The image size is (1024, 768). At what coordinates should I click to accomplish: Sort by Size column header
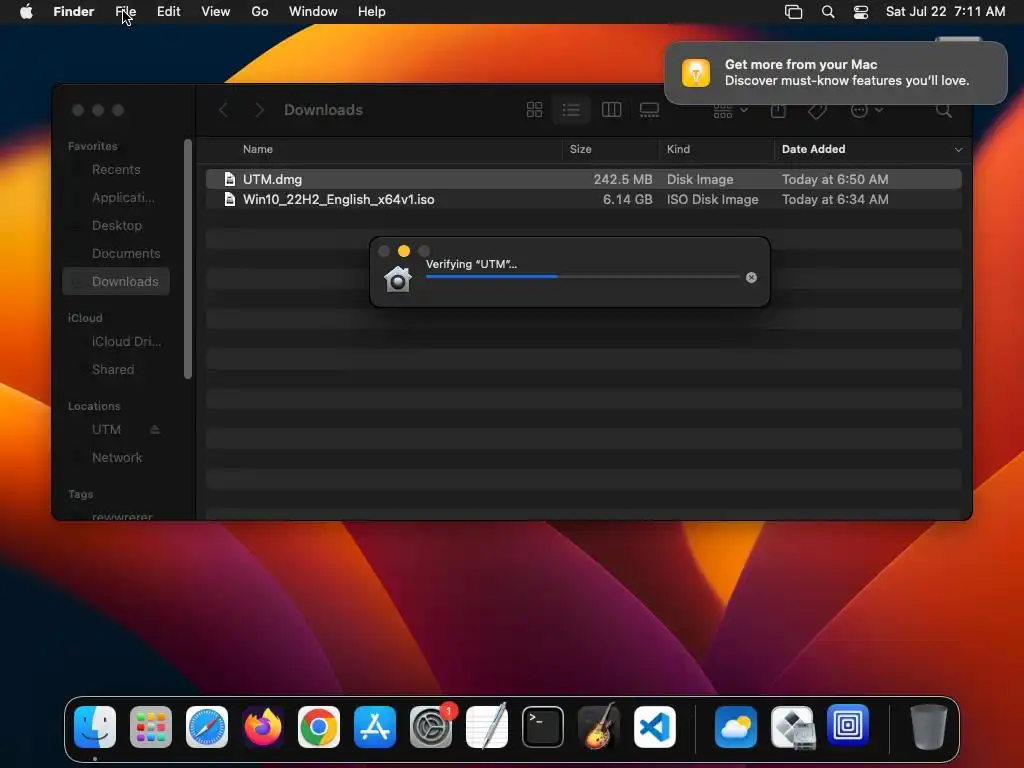point(581,150)
